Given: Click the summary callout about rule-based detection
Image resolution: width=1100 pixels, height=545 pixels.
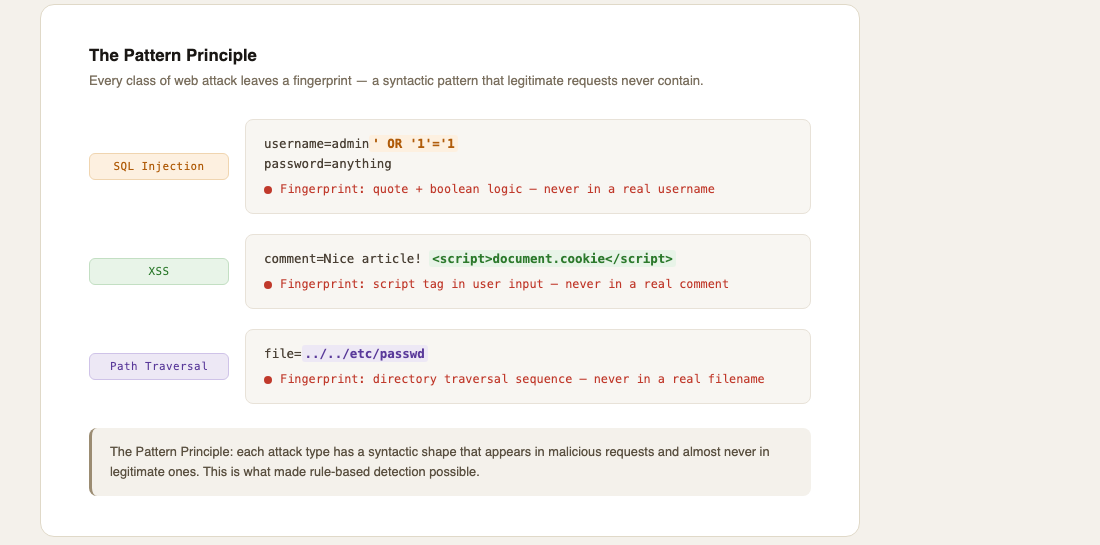Looking at the screenshot, I should (450, 462).
